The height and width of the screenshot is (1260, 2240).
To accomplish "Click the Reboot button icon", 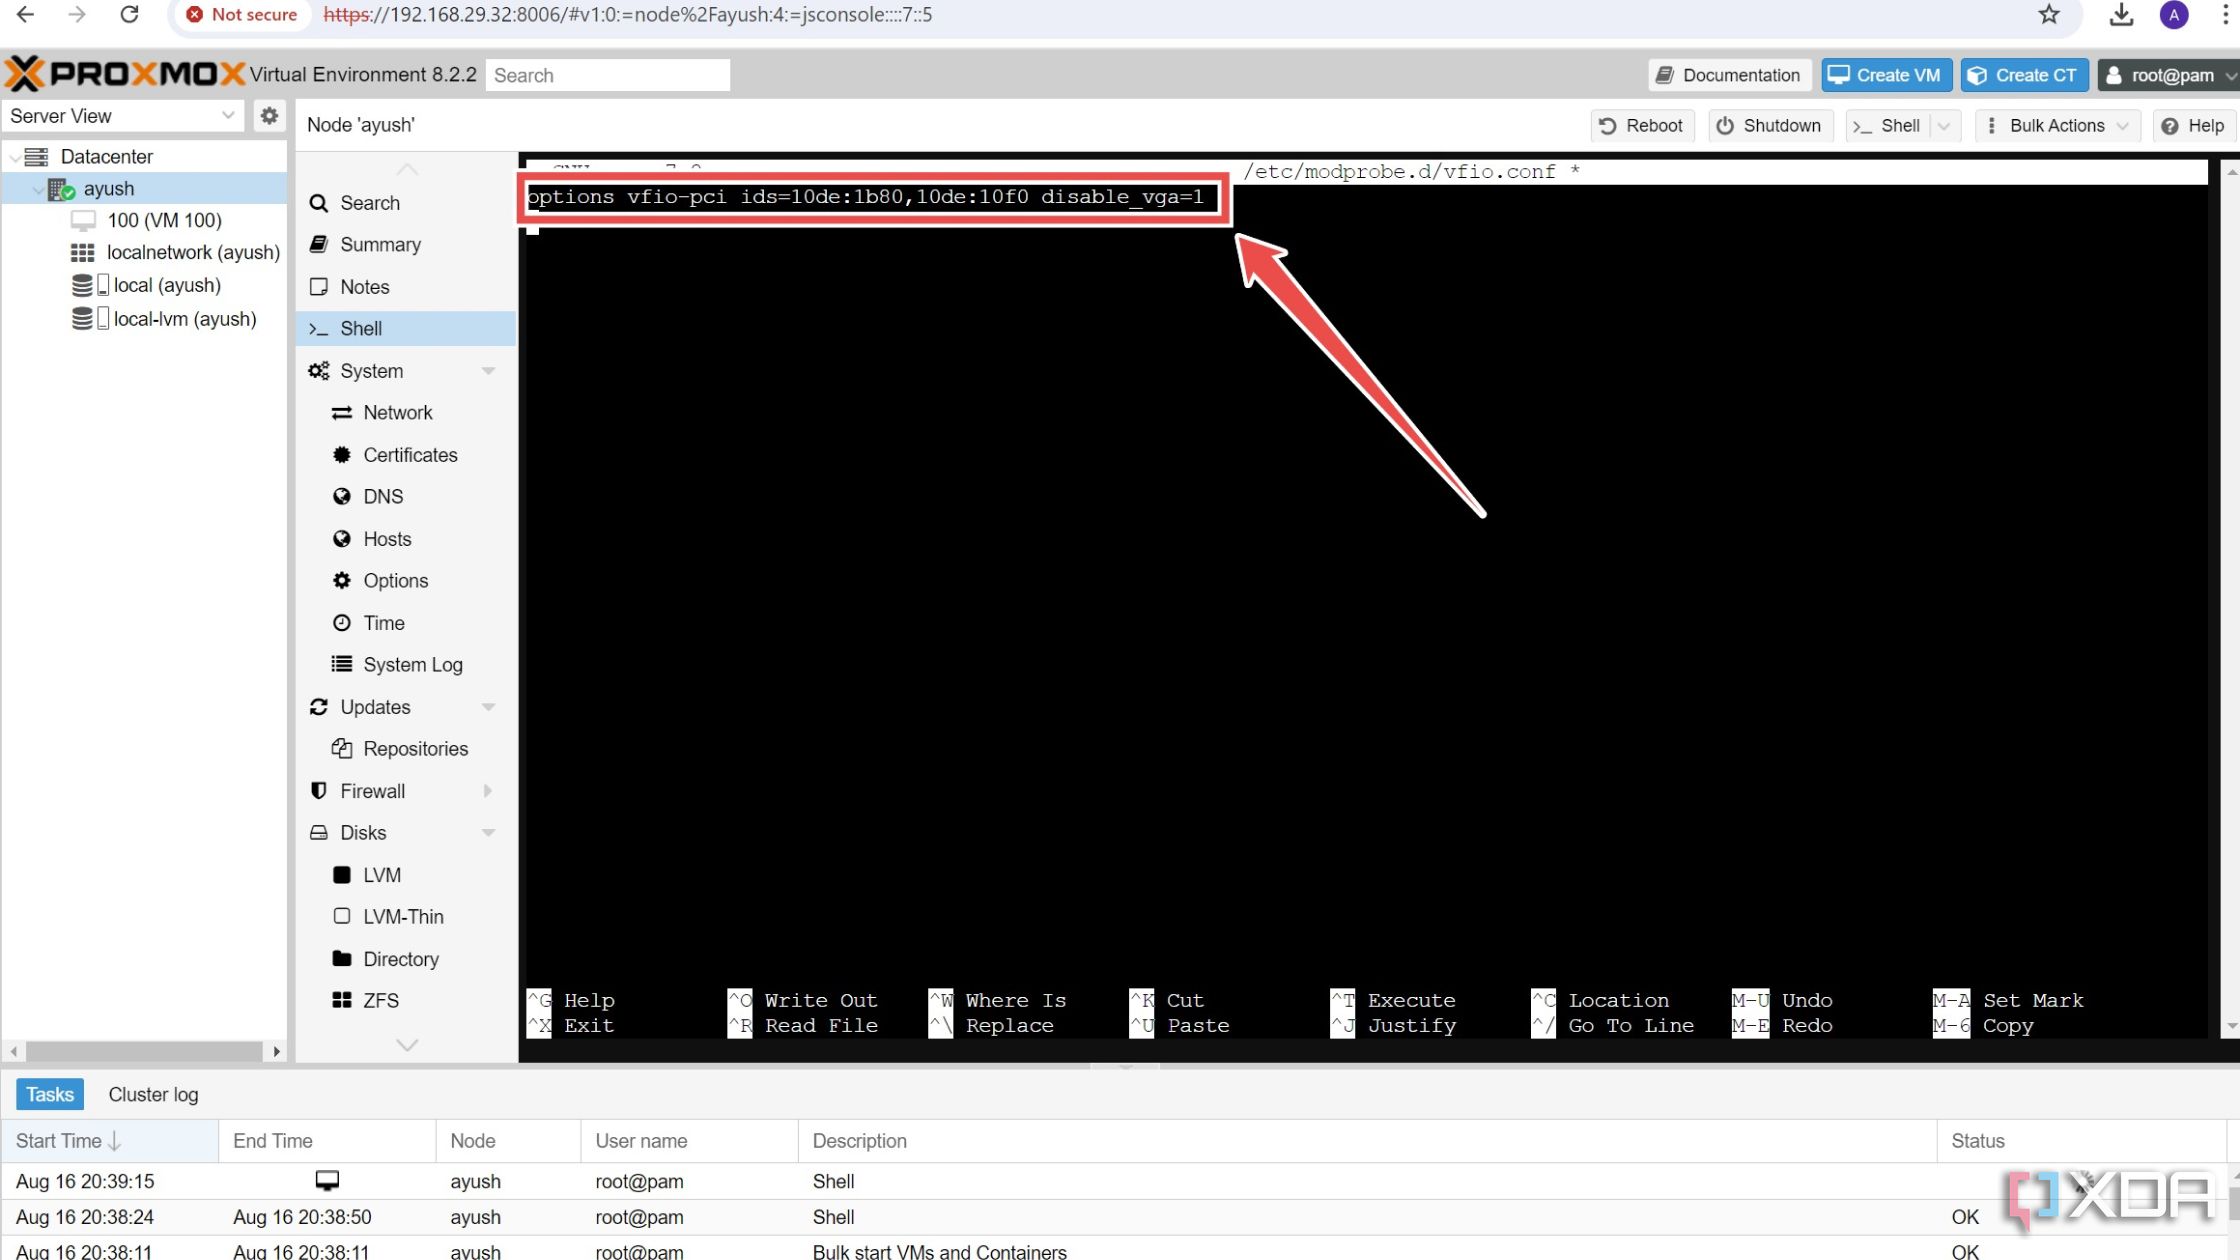I will tap(1606, 125).
